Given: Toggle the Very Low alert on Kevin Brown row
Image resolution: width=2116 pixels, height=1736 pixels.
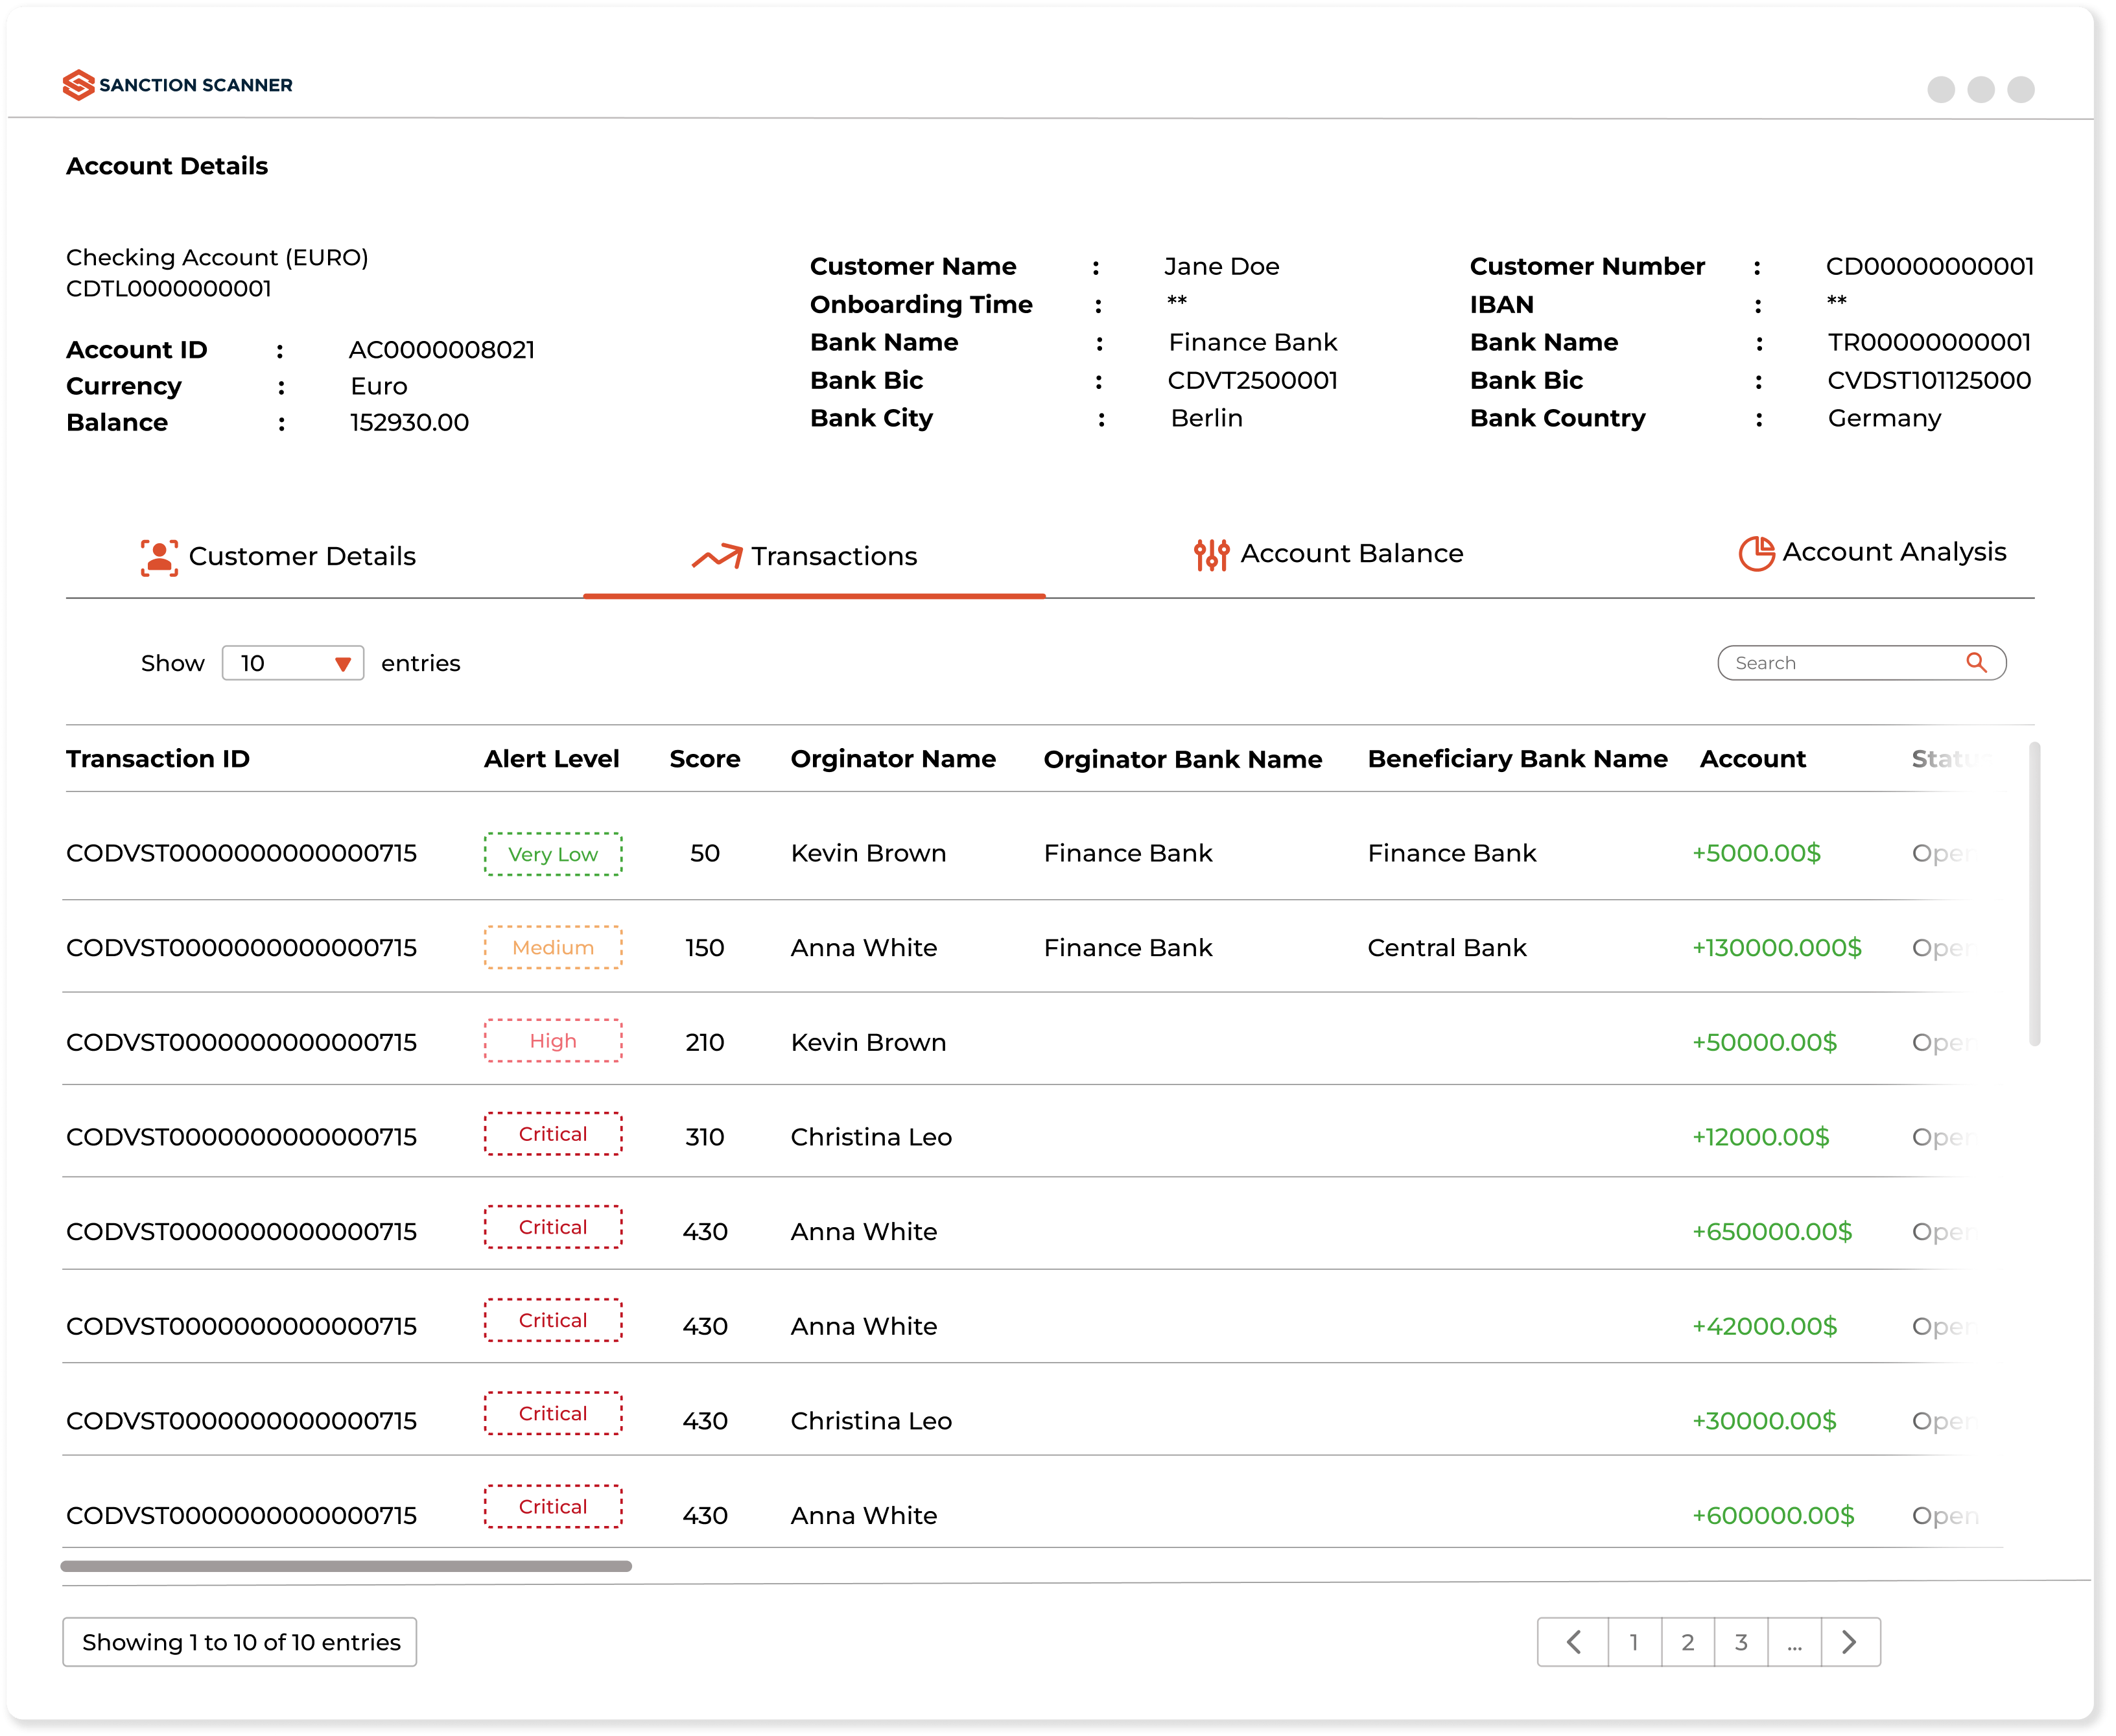Looking at the screenshot, I should (552, 852).
